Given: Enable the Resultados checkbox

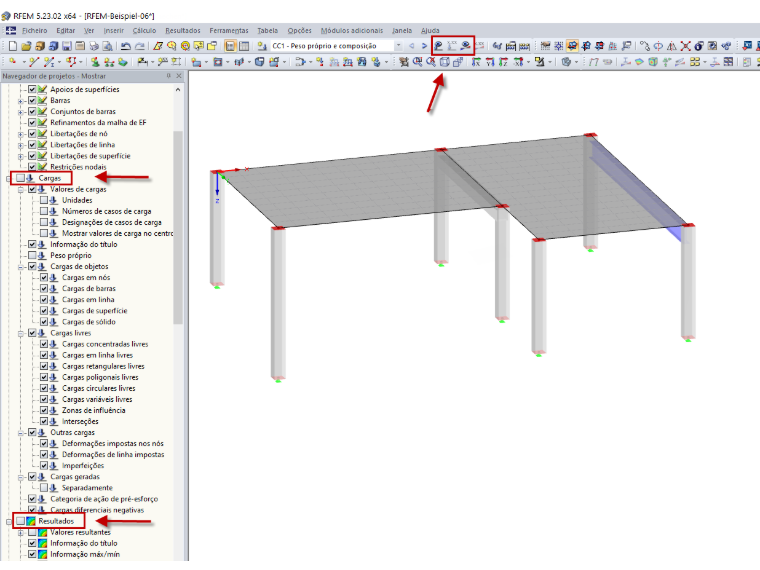Looking at the screenshot, I should click(20, 521).
